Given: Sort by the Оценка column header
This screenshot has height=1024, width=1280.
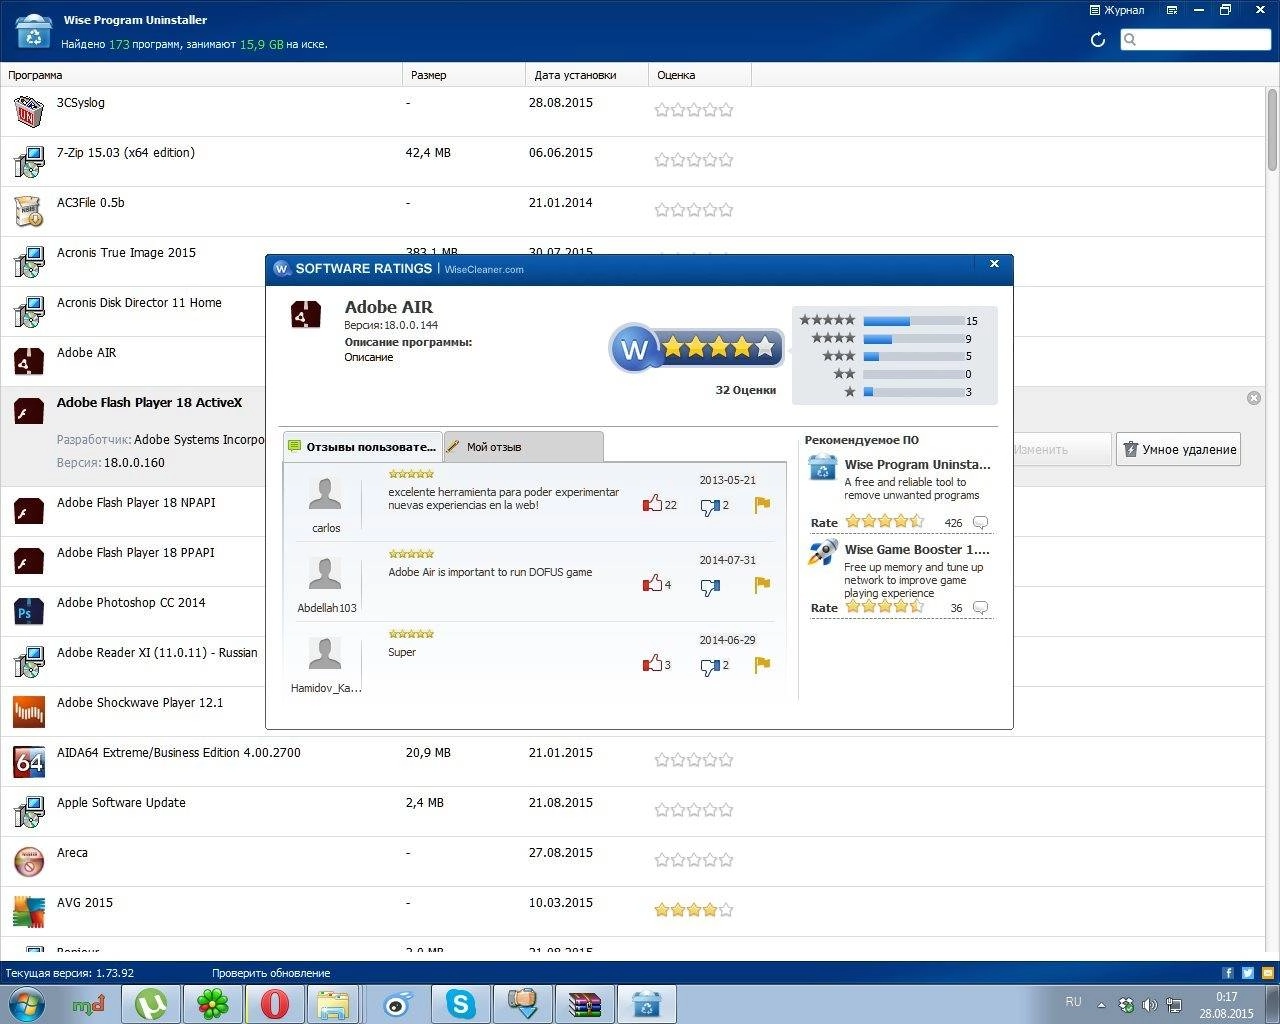Looking at the screenshot, I should tap(700, 75).
